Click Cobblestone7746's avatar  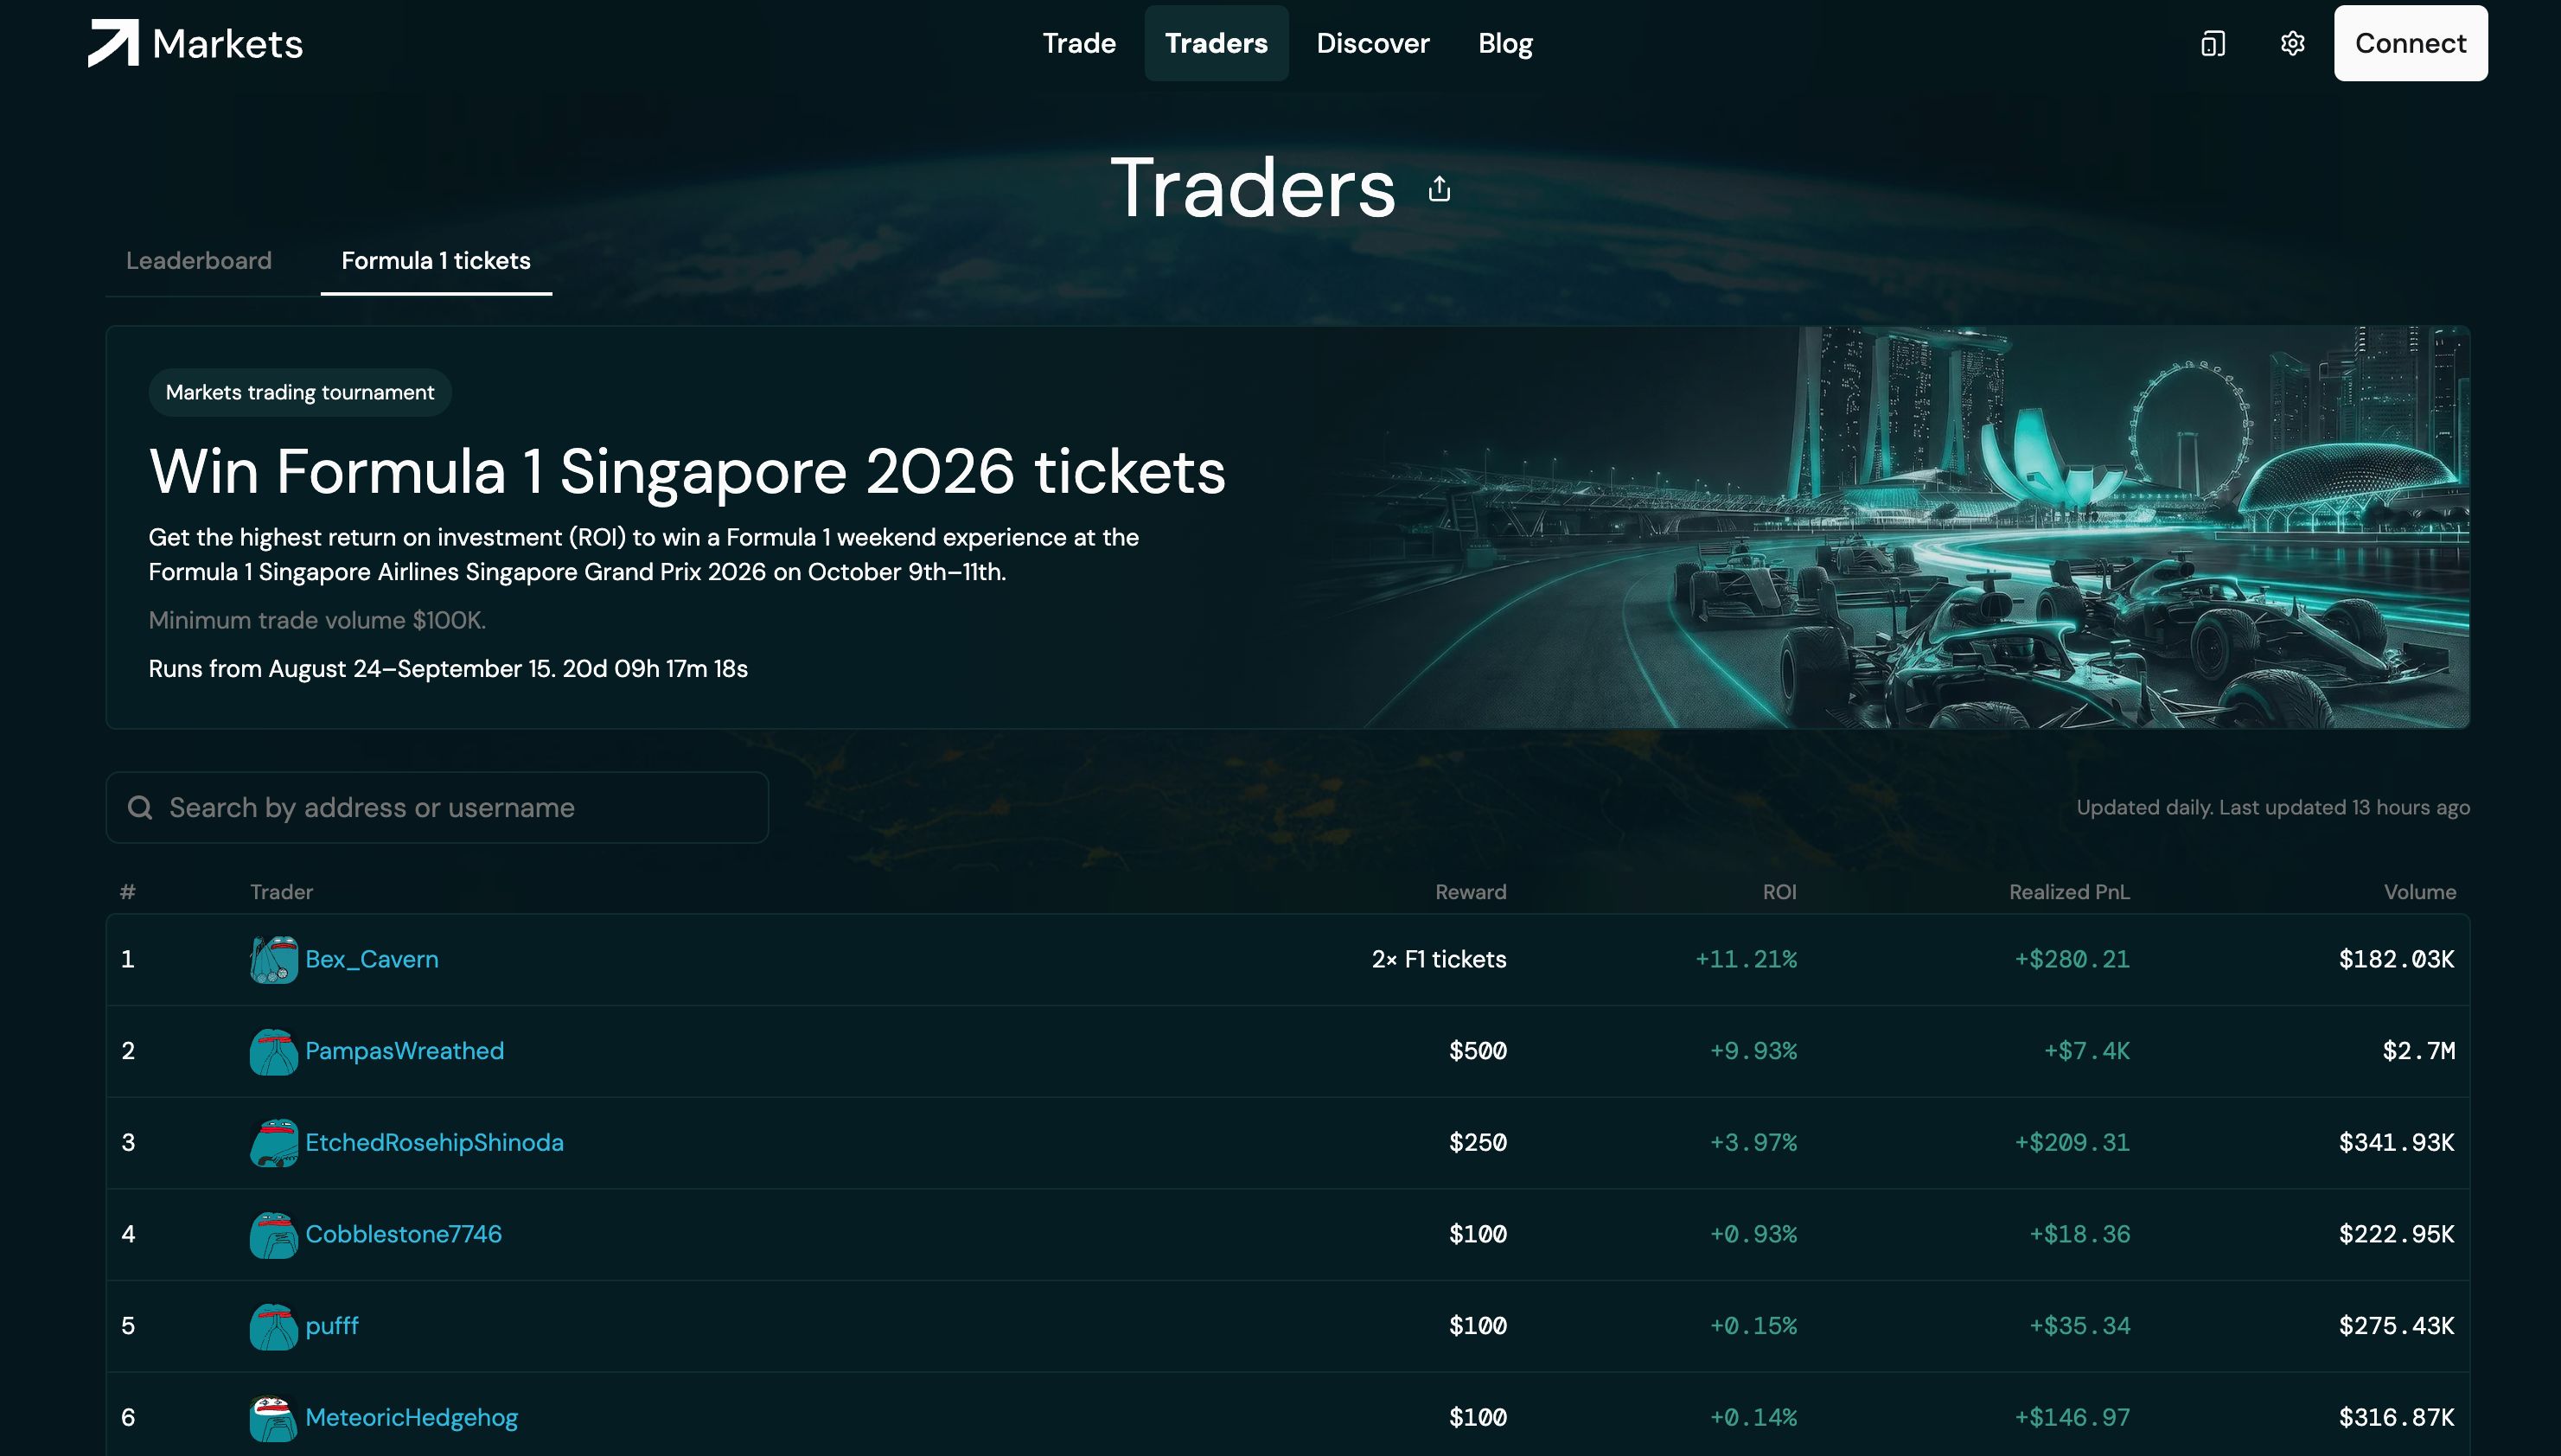pos(274,1234)
